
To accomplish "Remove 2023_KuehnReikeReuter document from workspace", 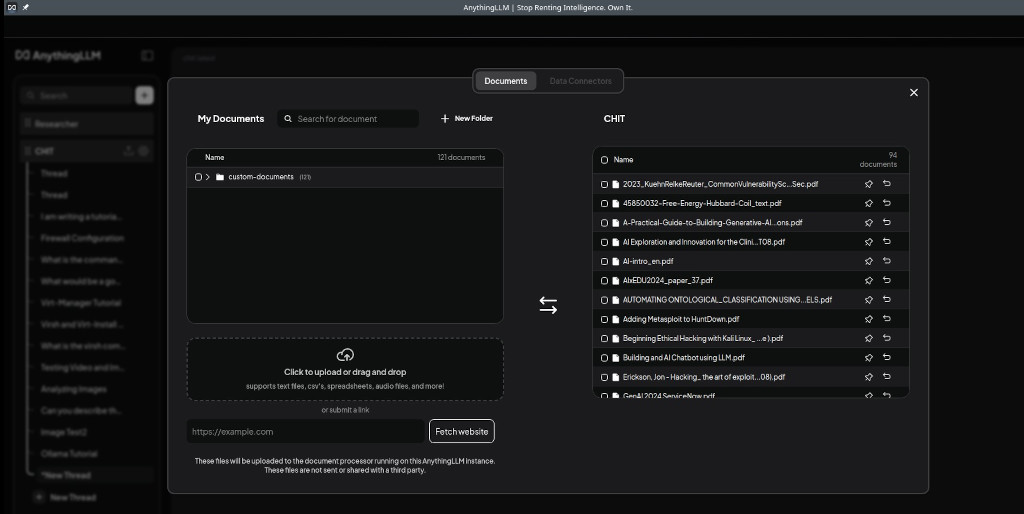I will click(x=887, y=184).
